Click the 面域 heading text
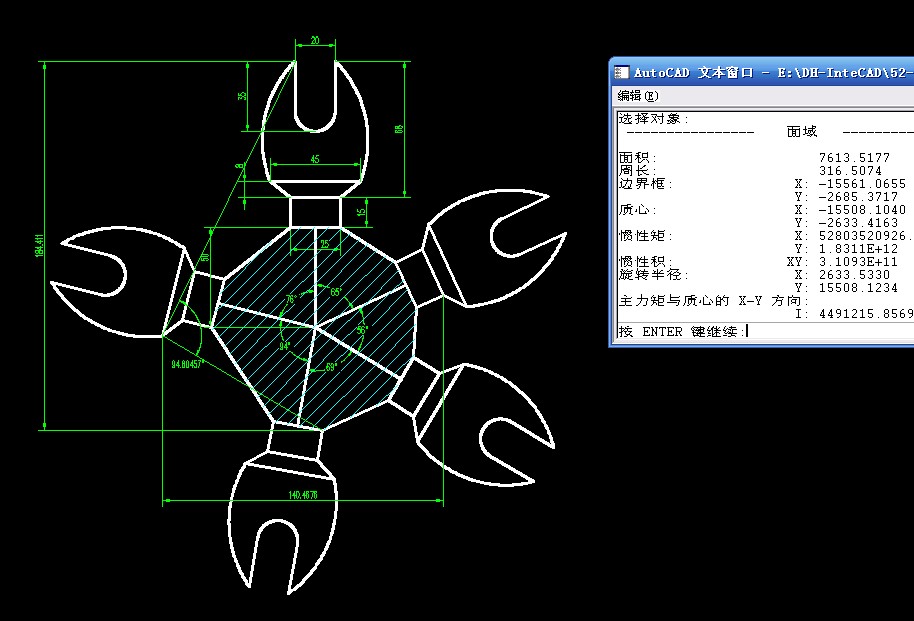The height and width of the screenshot is (621, 914). pyautogui.click(x=801, y=132)
